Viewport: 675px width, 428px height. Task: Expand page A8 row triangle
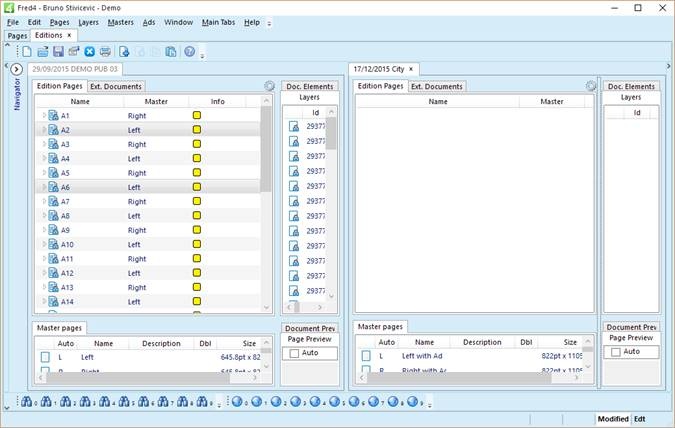pyautogui.click(x=44, y=216)
